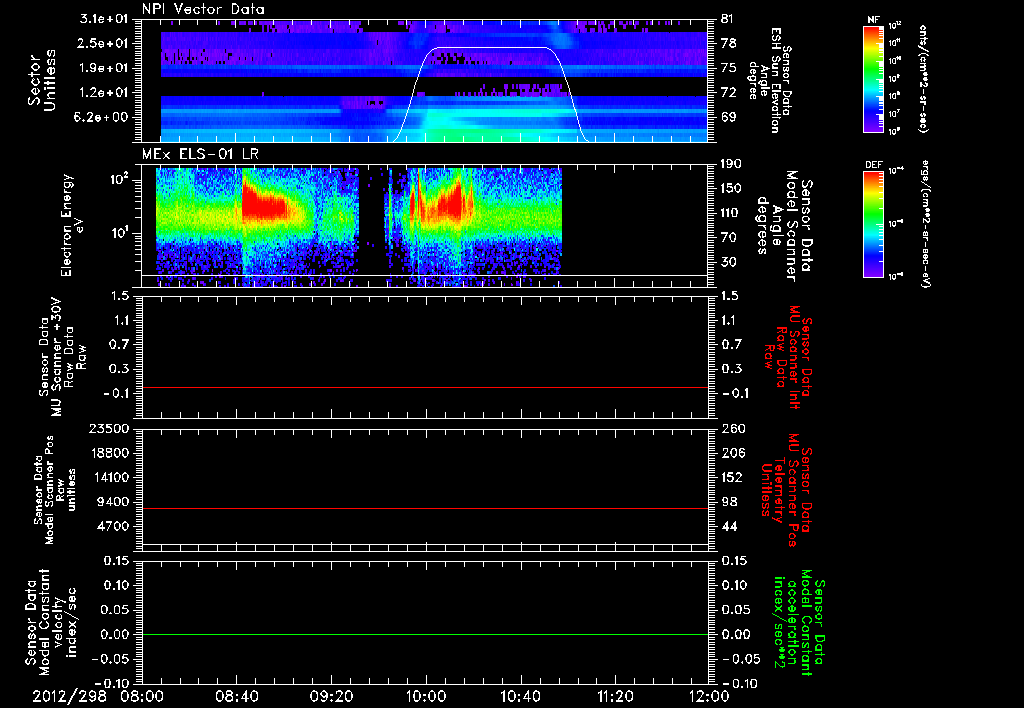Screen dimensions: 1024x708
Task: Click the "3.1e+01" Sector axis tick
Action: pos(104,19)
